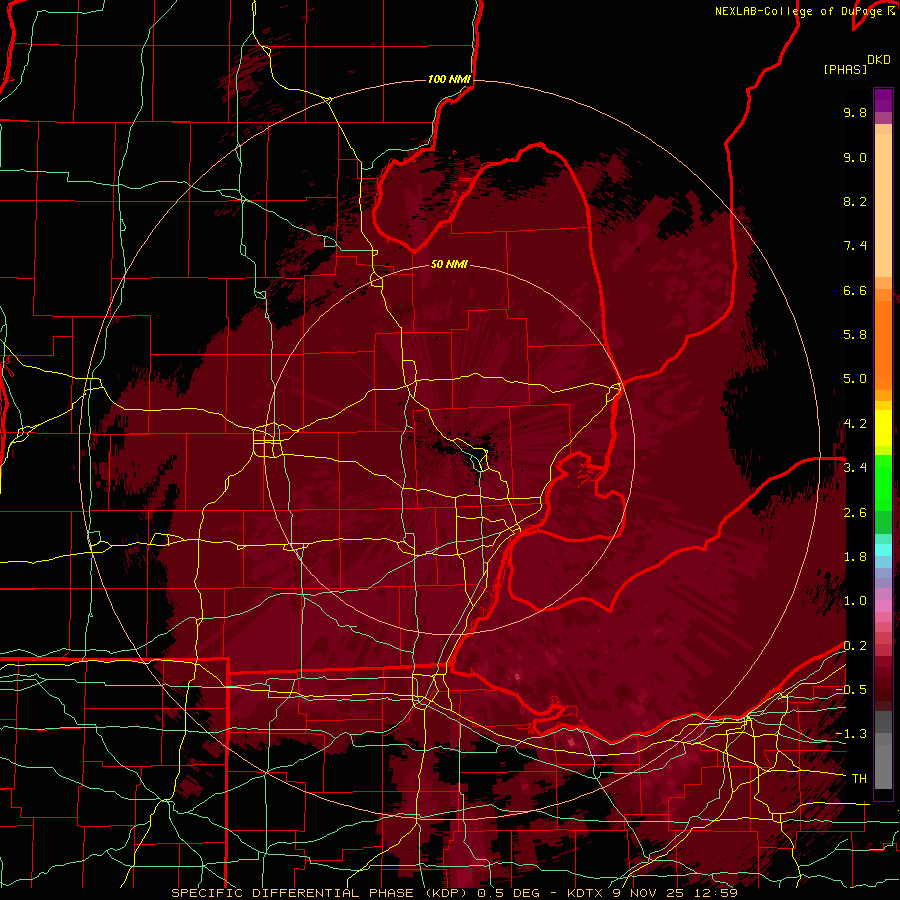Click the -0.5 value on the scale
900x900 pixels.
(x=851, y=690)
